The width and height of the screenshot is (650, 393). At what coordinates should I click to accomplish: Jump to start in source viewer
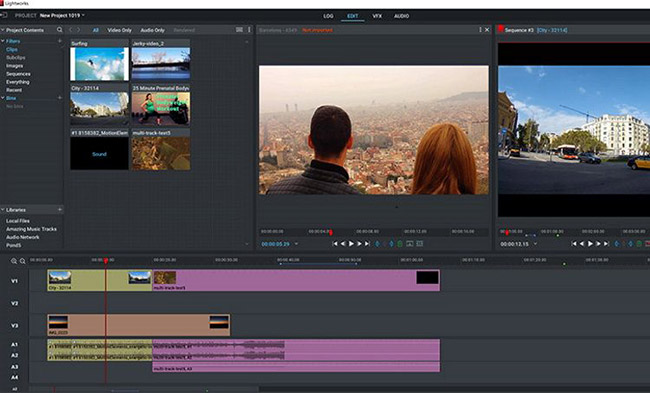tap(335, 244)
